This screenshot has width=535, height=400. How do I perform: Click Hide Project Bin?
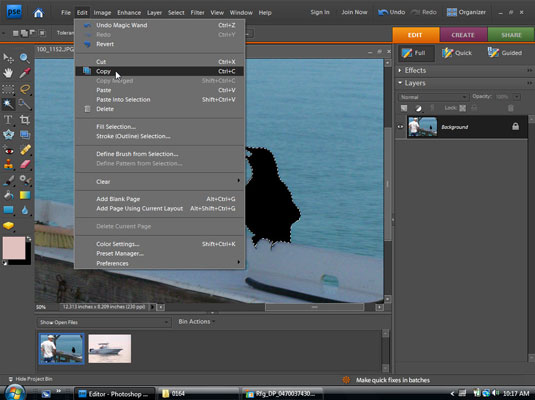(30, 379)
